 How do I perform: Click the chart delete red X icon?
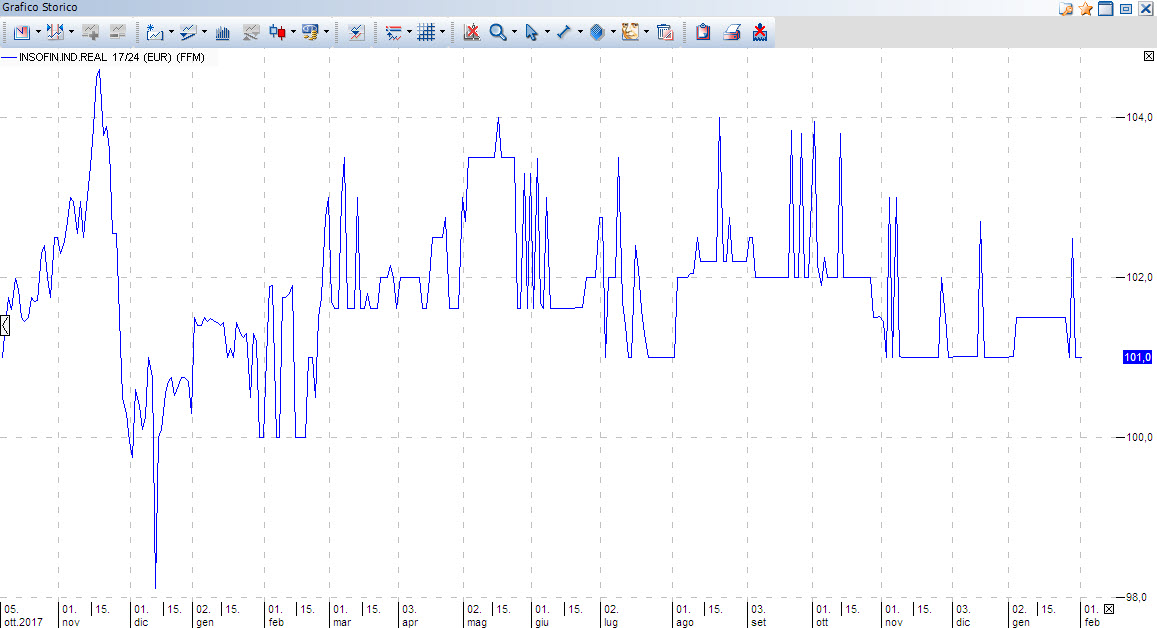coord(471,32)
